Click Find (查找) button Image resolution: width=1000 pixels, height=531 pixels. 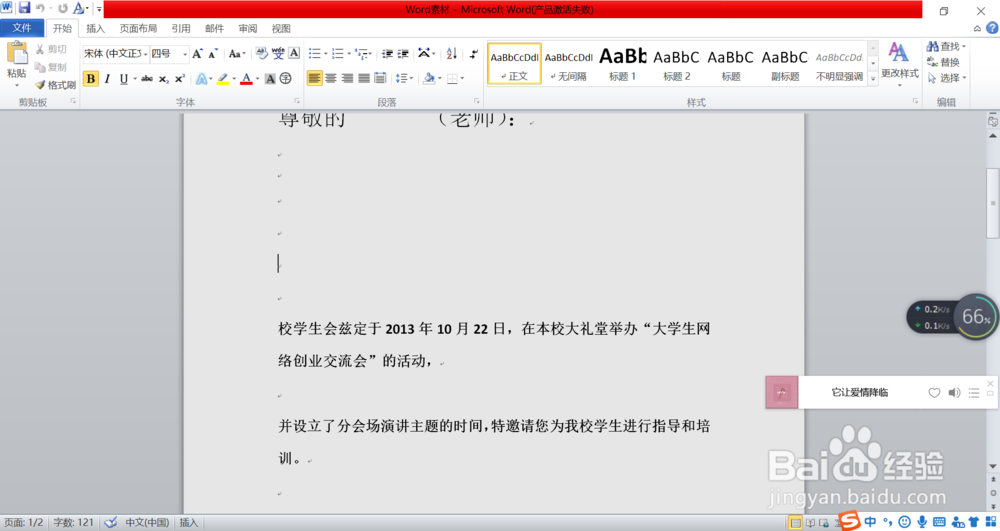pos(945,47)
